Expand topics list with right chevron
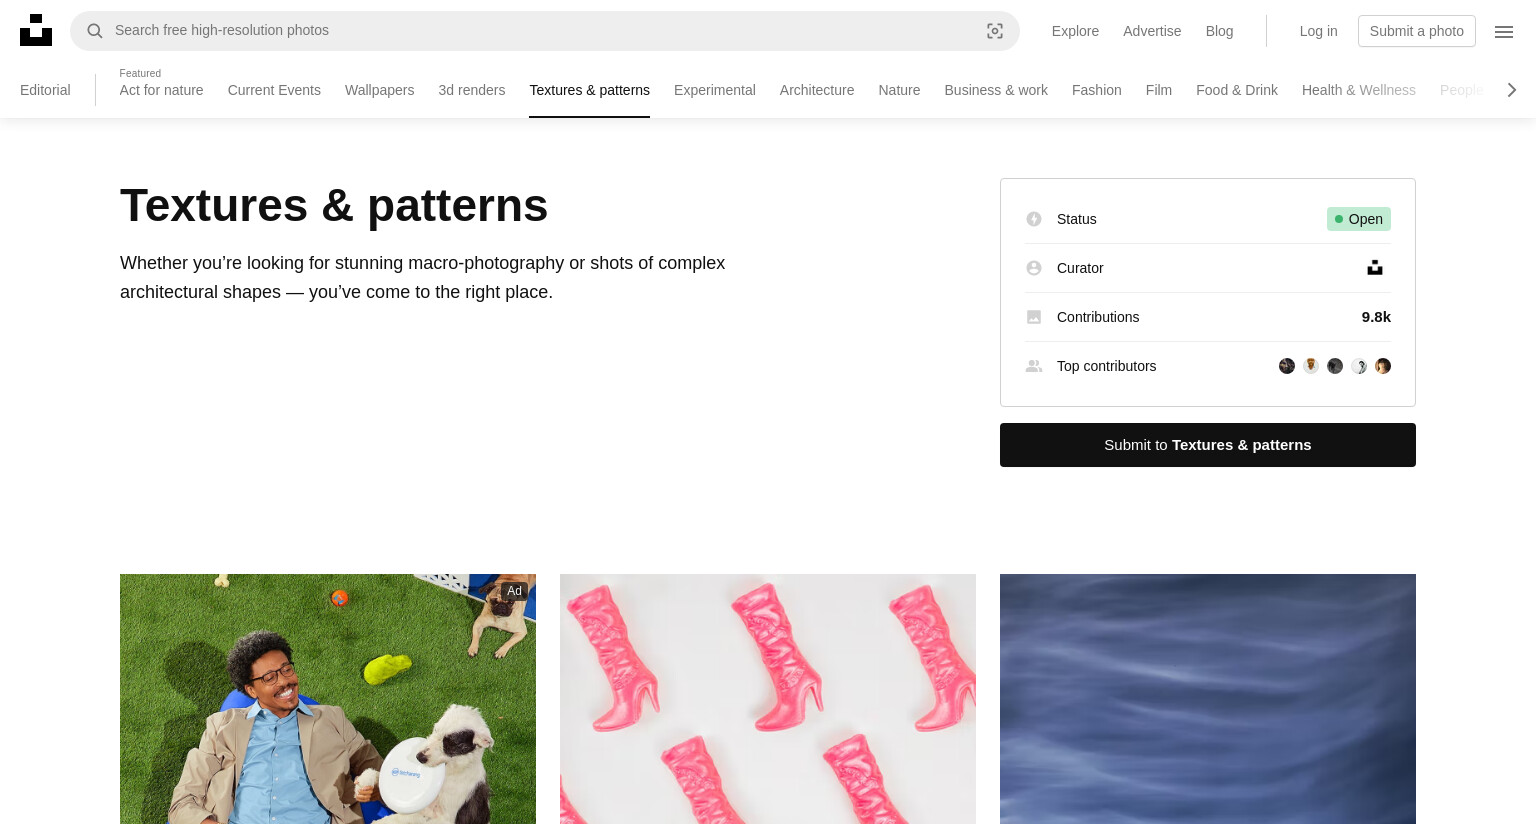Screen dimensions: 1536x824 click(x=1512, y=90)
